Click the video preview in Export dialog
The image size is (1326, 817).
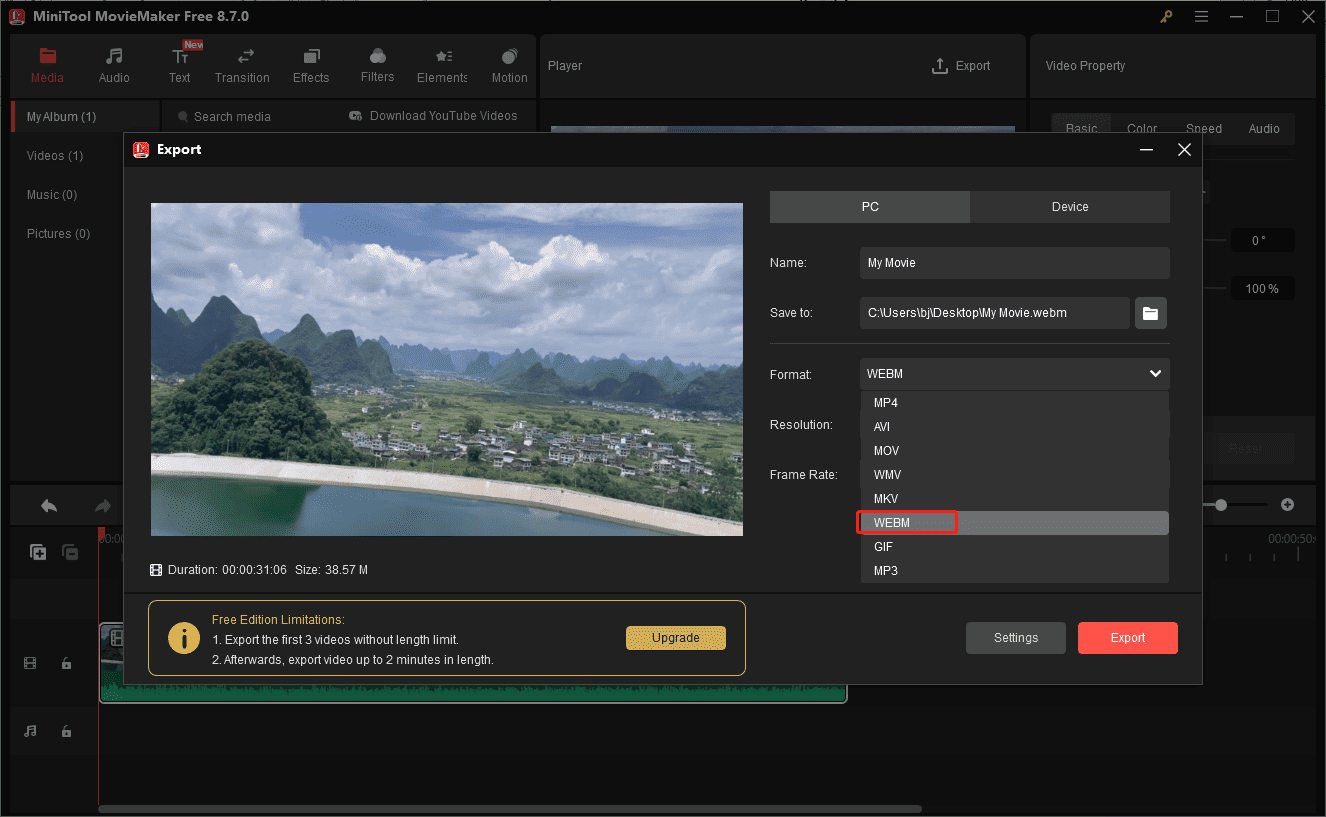[447, 370]
